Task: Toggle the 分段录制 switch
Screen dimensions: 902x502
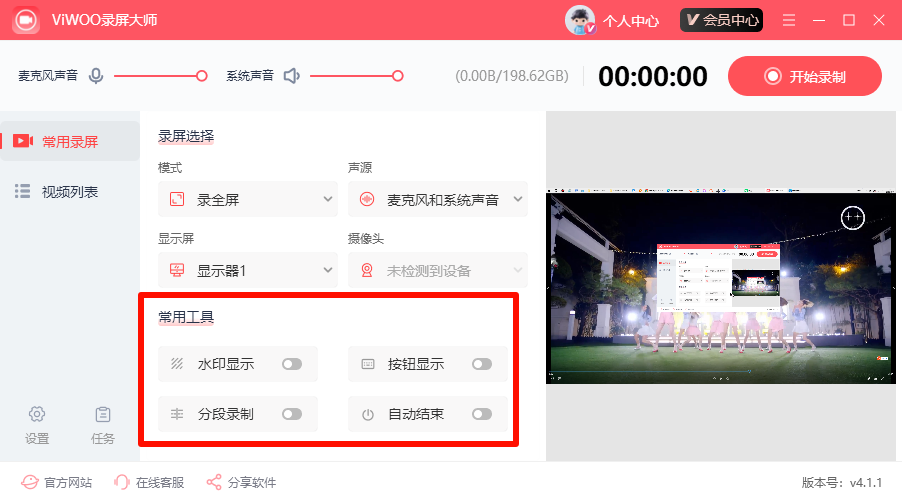Action: pos(292,414)
